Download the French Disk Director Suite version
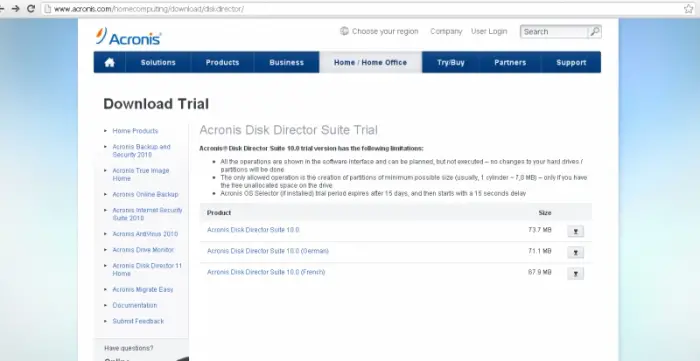The width and height of the screenshot is (700, 361). (575, 274)
